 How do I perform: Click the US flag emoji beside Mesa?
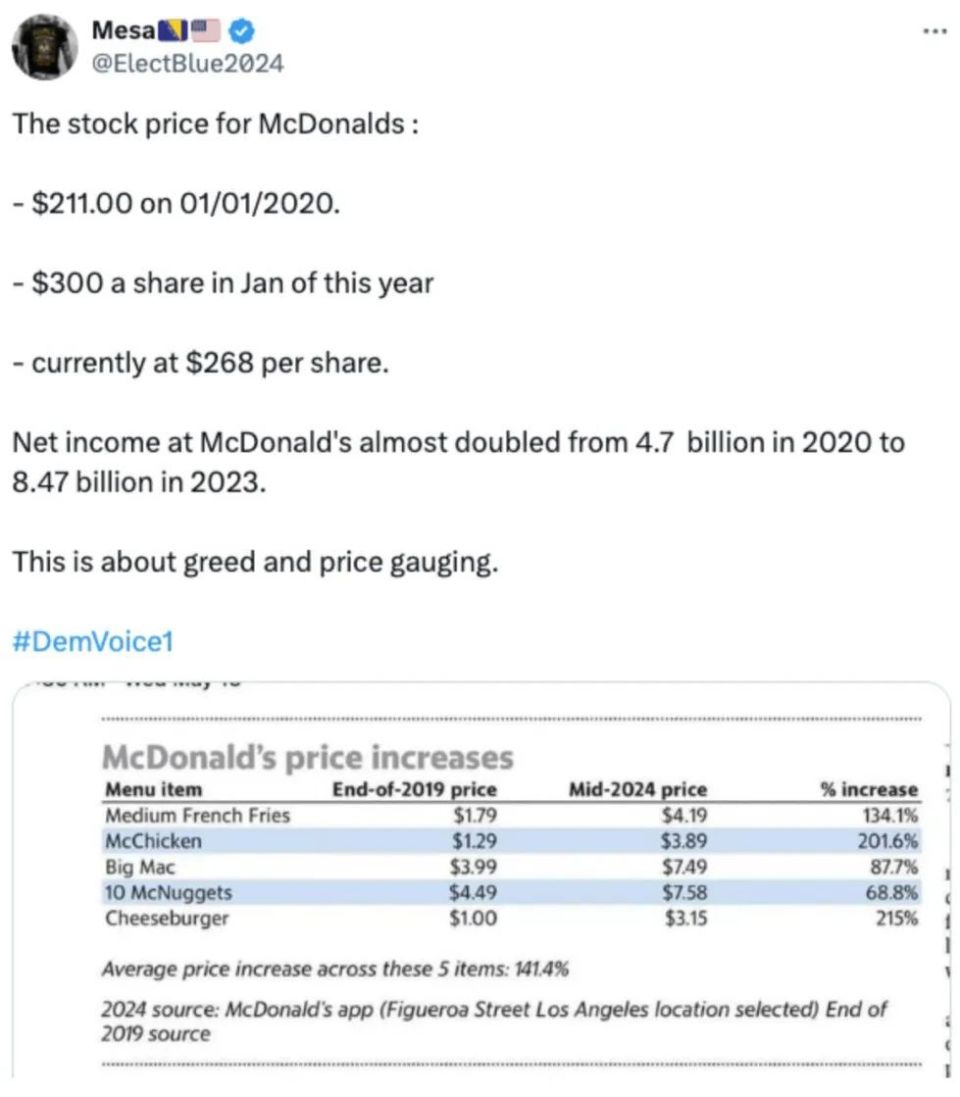205,31
